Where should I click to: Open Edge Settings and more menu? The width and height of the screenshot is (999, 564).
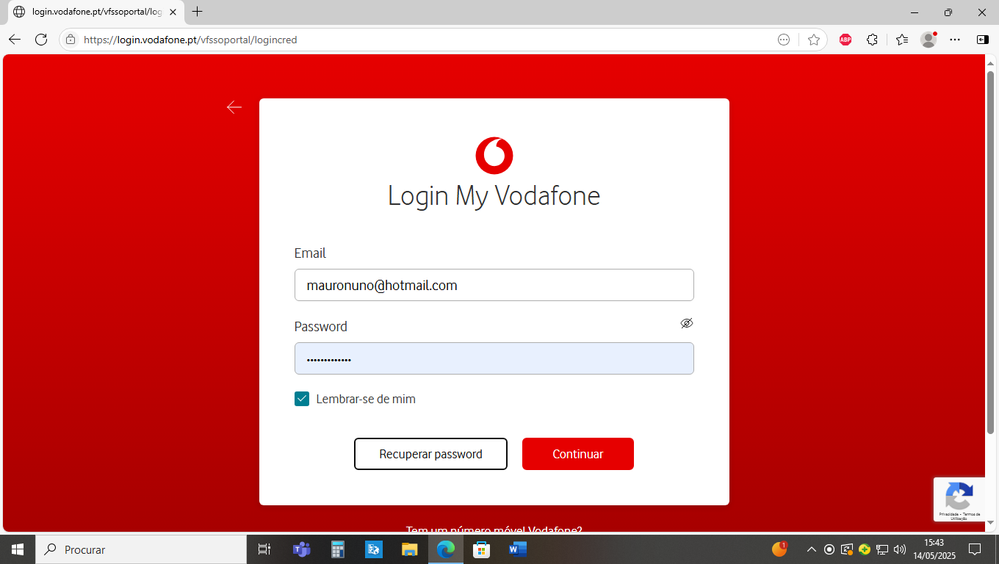[954, 40]
